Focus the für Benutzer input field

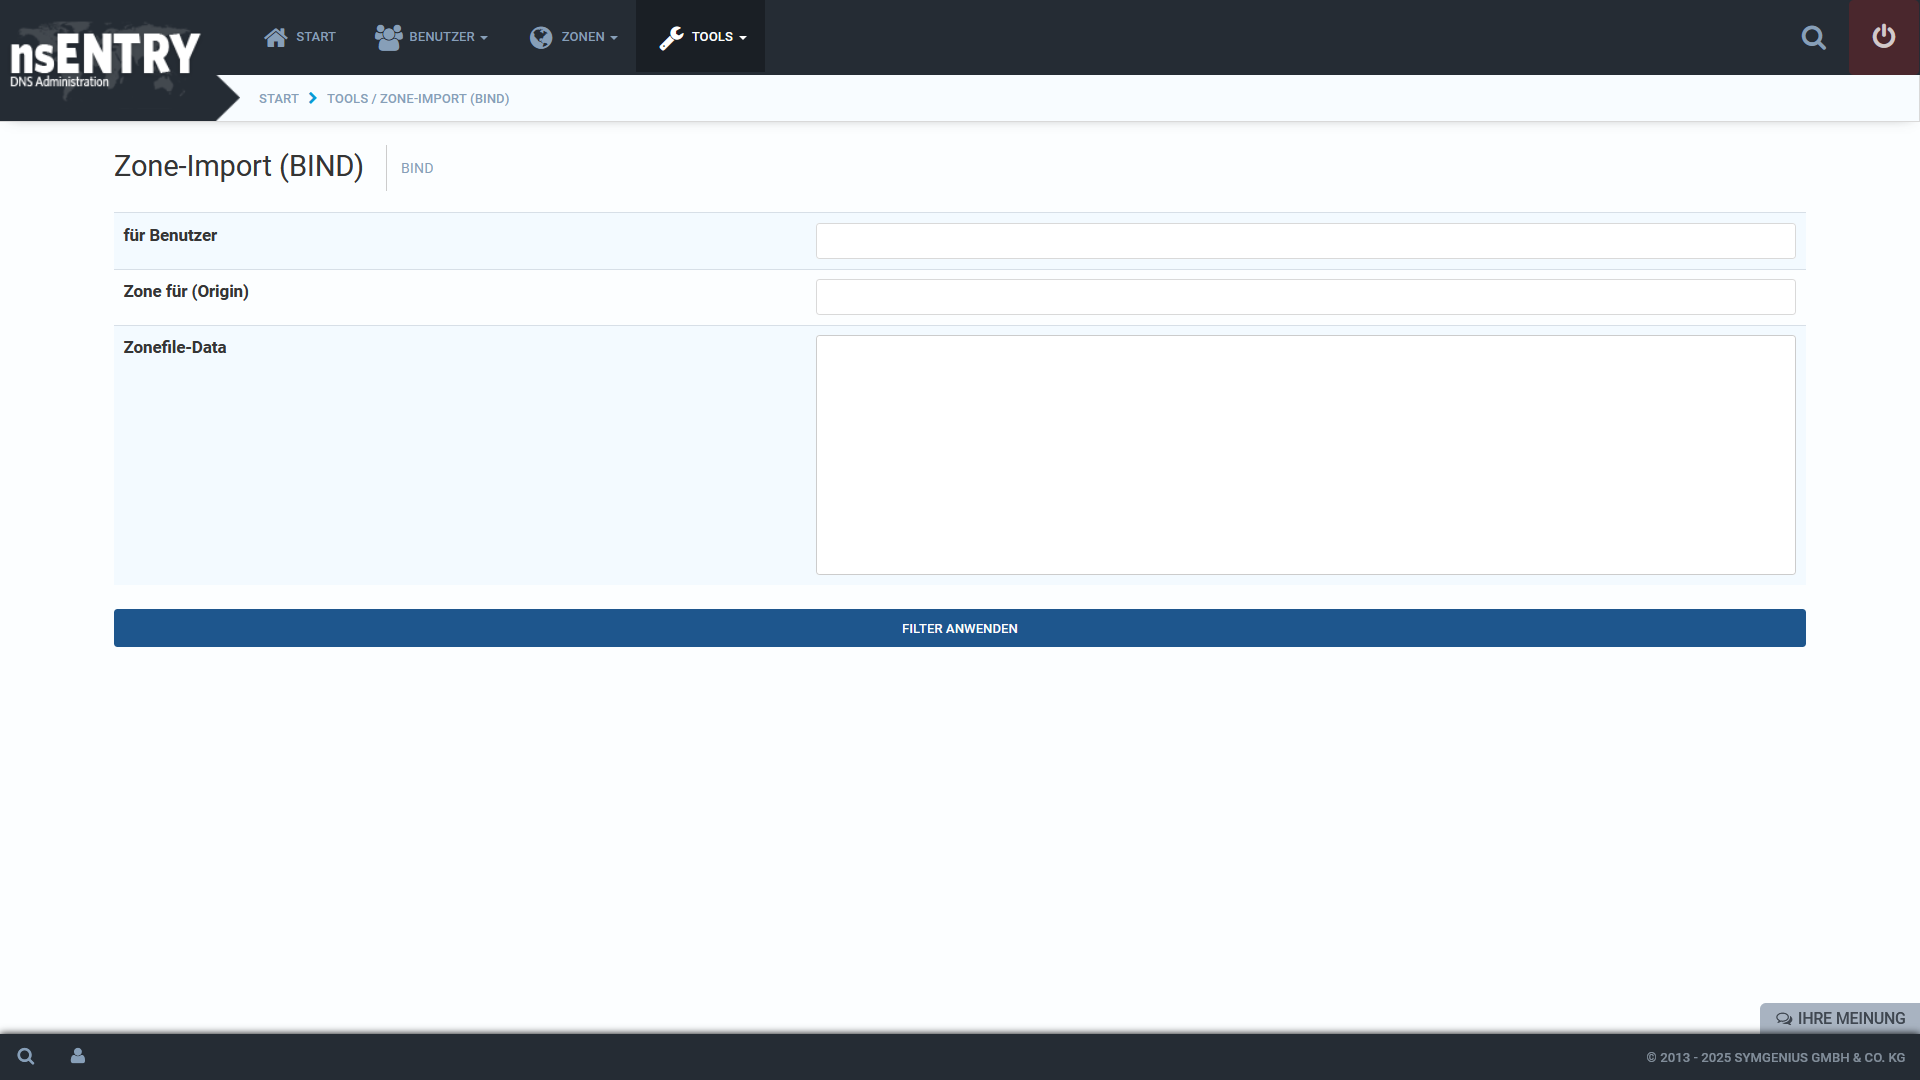tap(1305, 241)
